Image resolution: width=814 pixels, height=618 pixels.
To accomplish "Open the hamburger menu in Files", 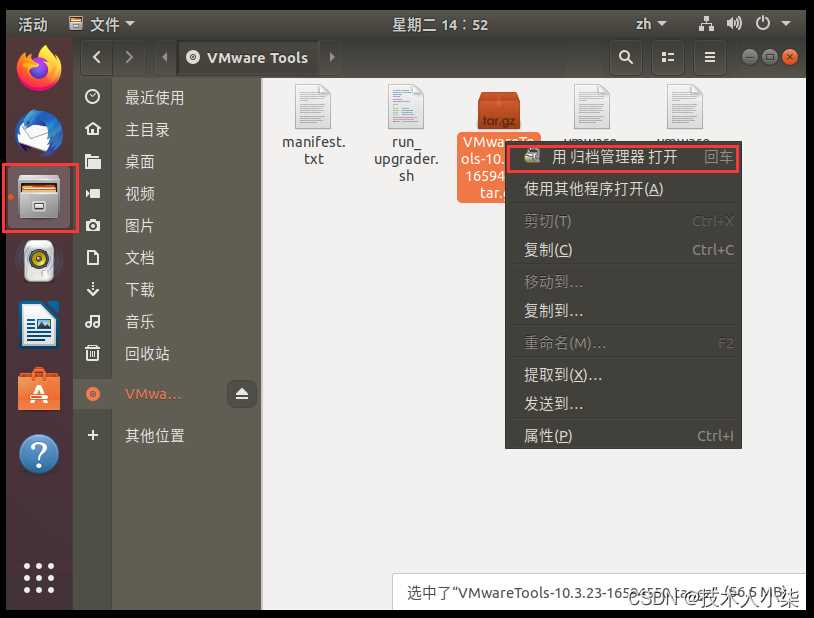I will point(710,57).
